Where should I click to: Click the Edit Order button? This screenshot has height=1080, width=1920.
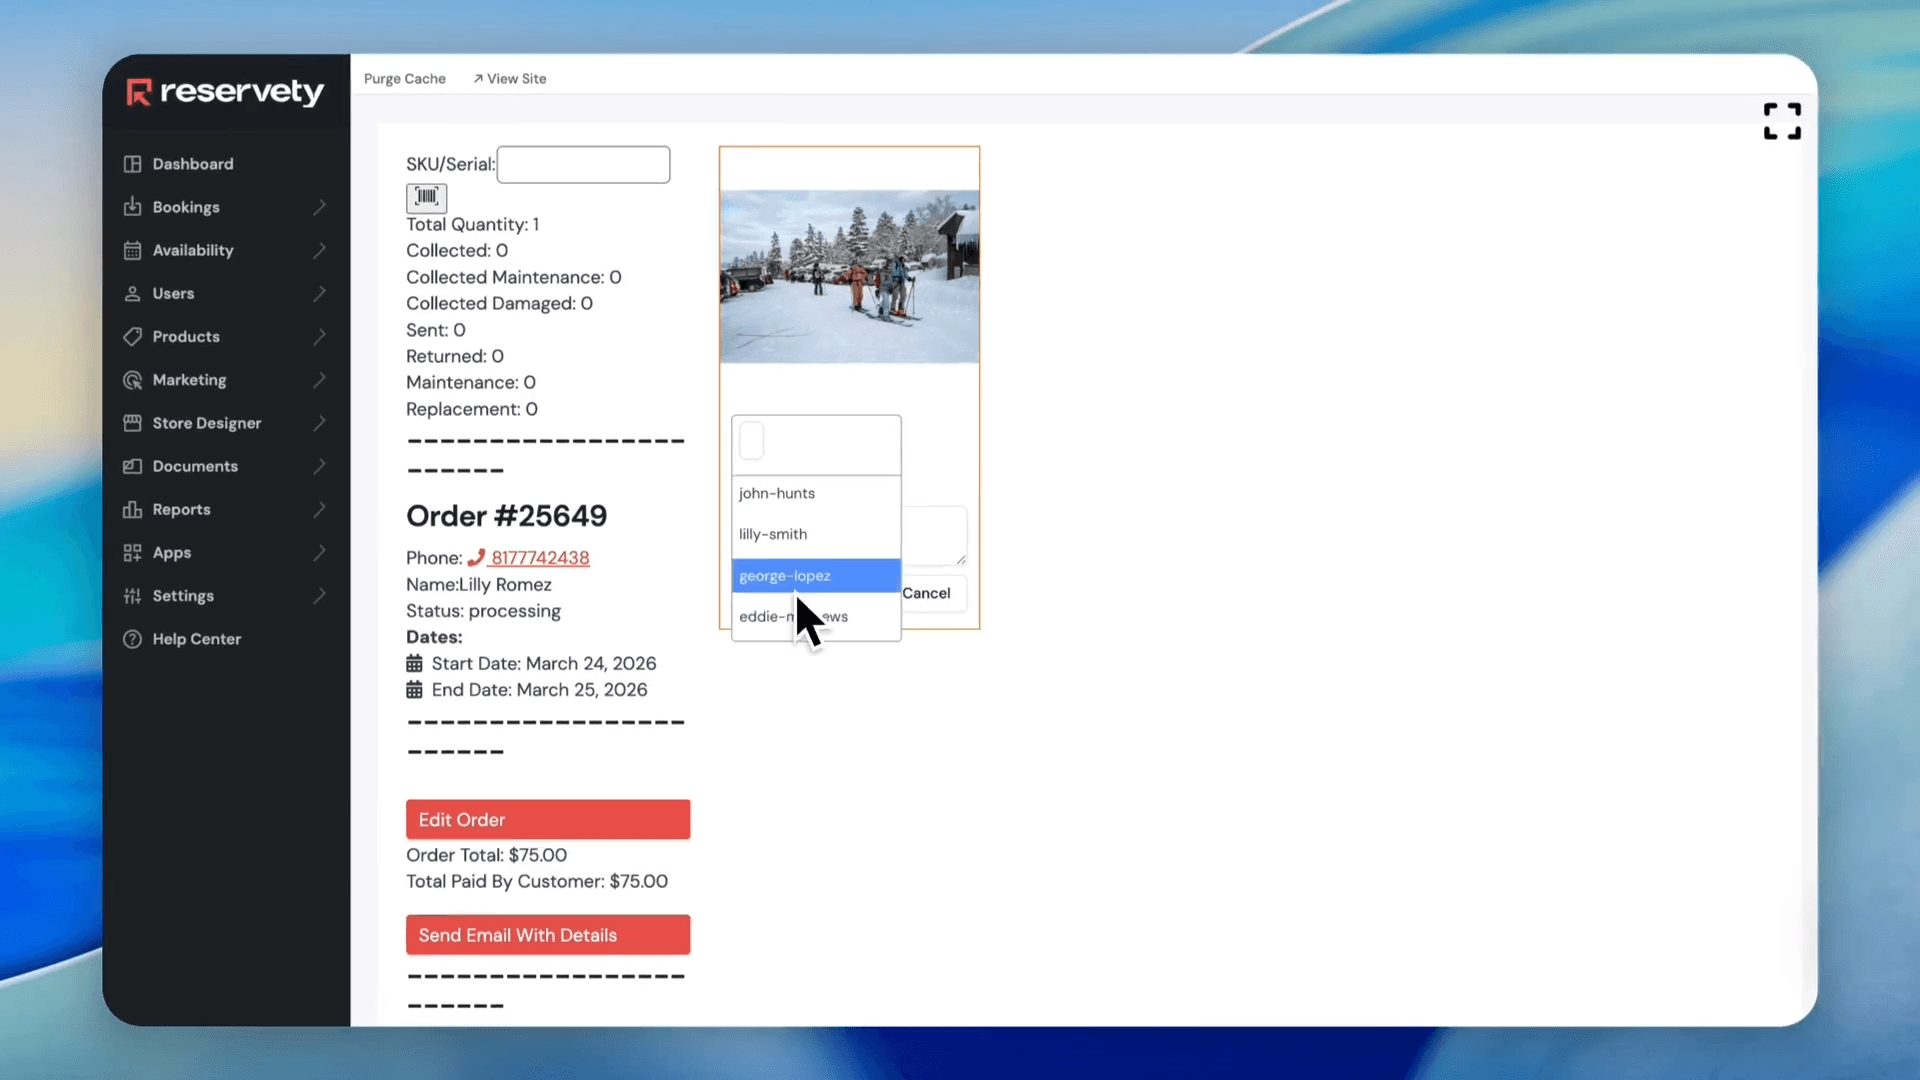[x=548, y=819]
